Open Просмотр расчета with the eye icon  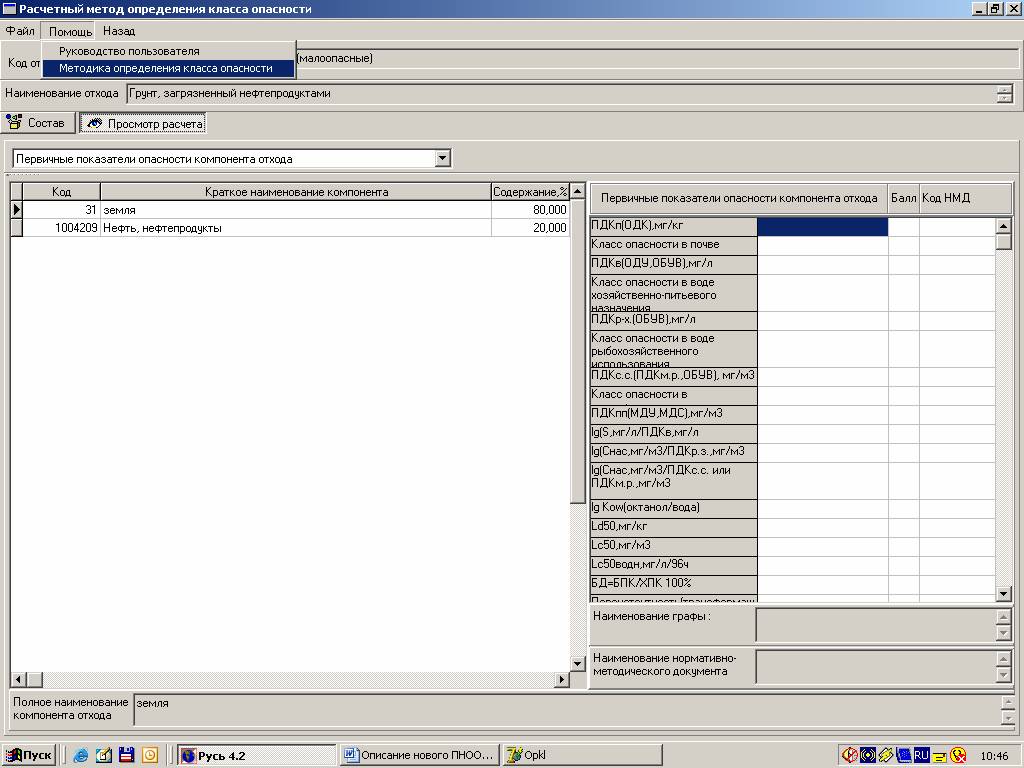click(x=95, y=124)
